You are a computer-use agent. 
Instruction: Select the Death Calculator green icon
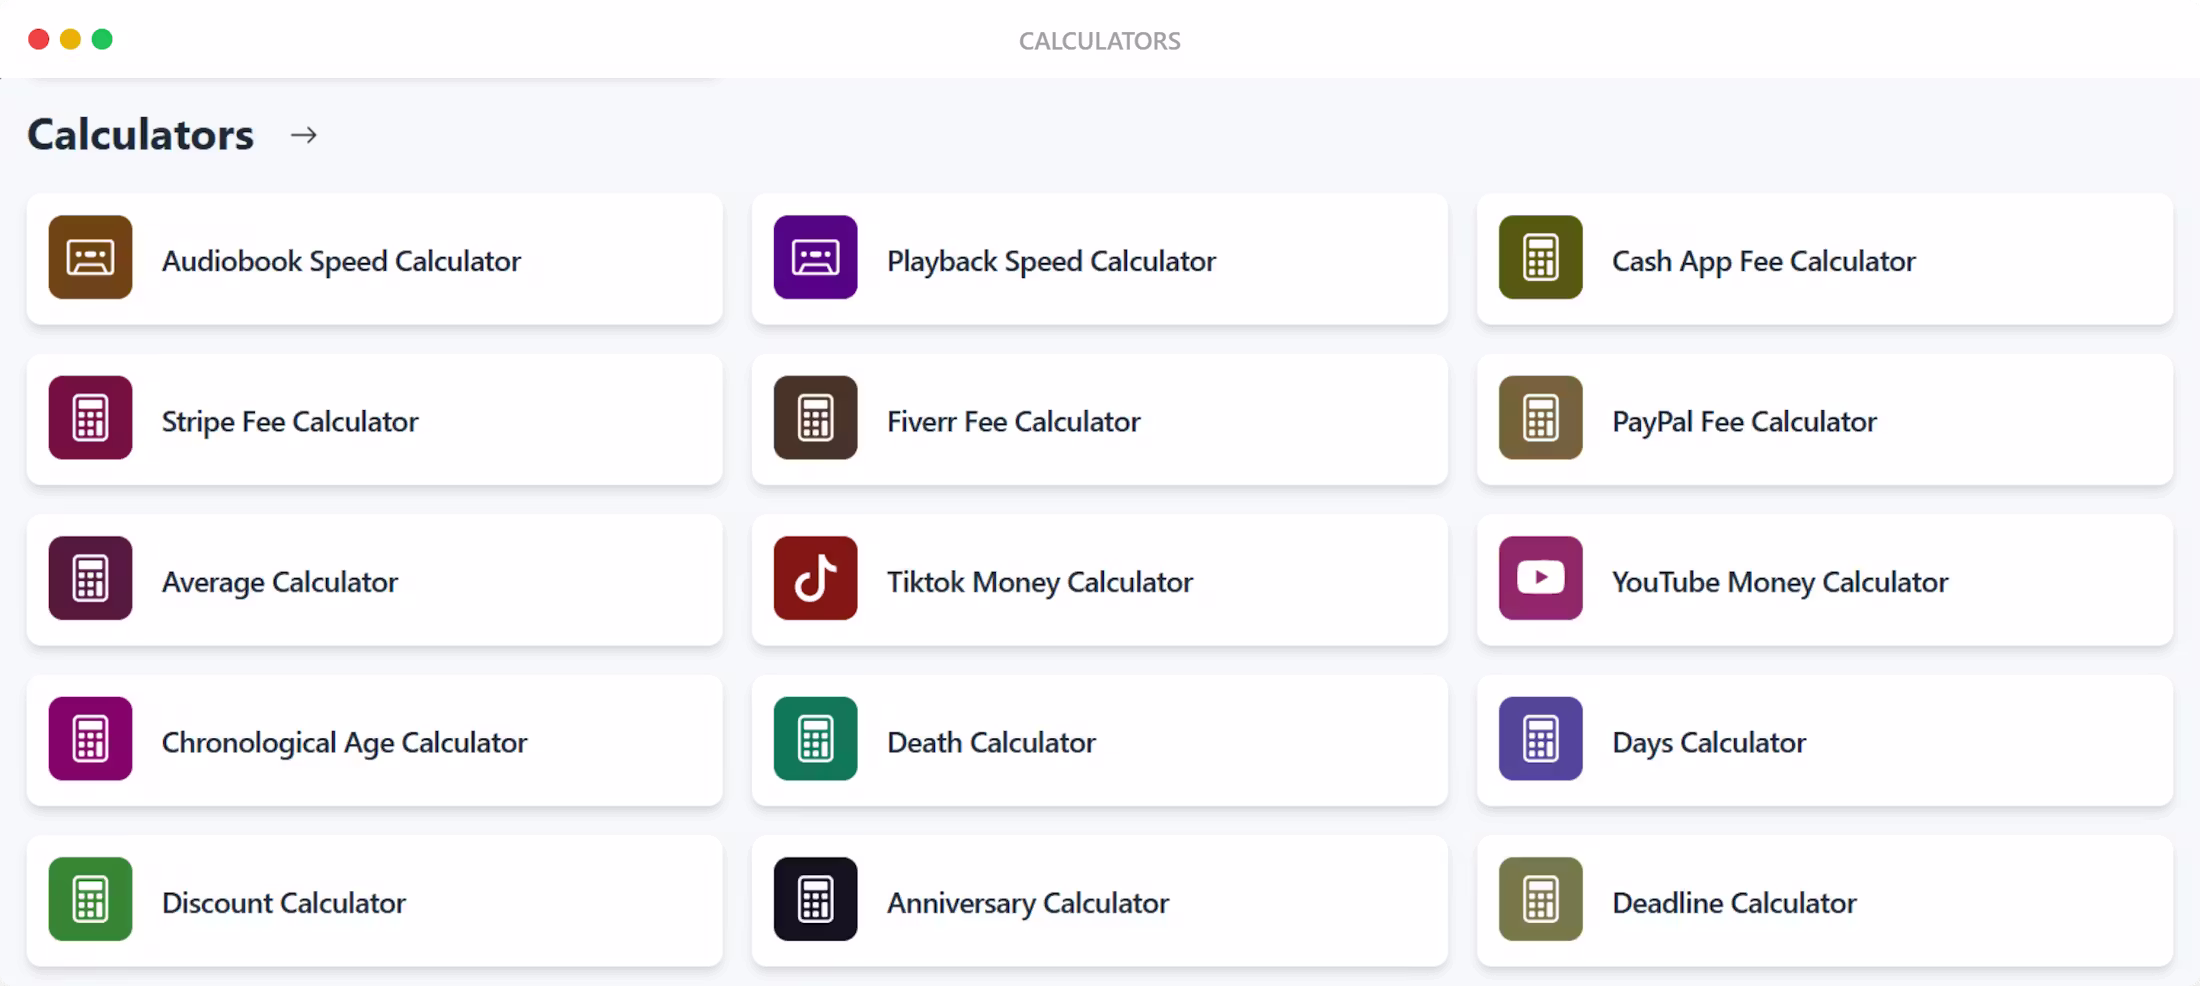coord(814,739)
